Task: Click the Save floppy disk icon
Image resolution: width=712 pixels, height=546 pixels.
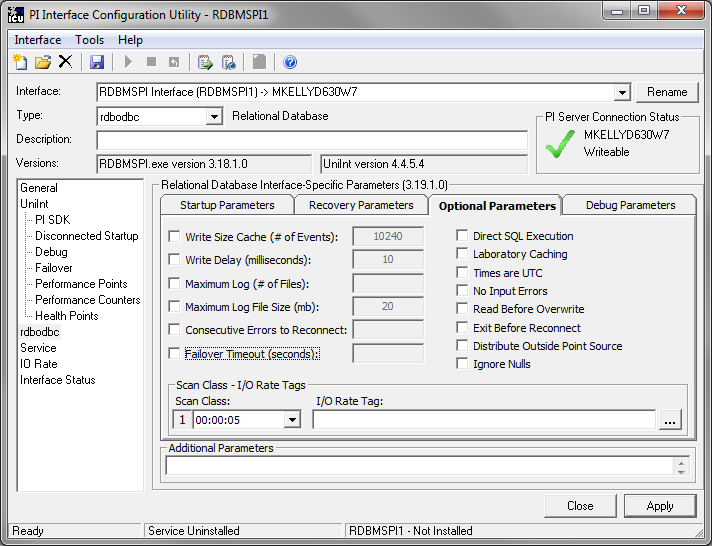Action: tap(97, 62)
